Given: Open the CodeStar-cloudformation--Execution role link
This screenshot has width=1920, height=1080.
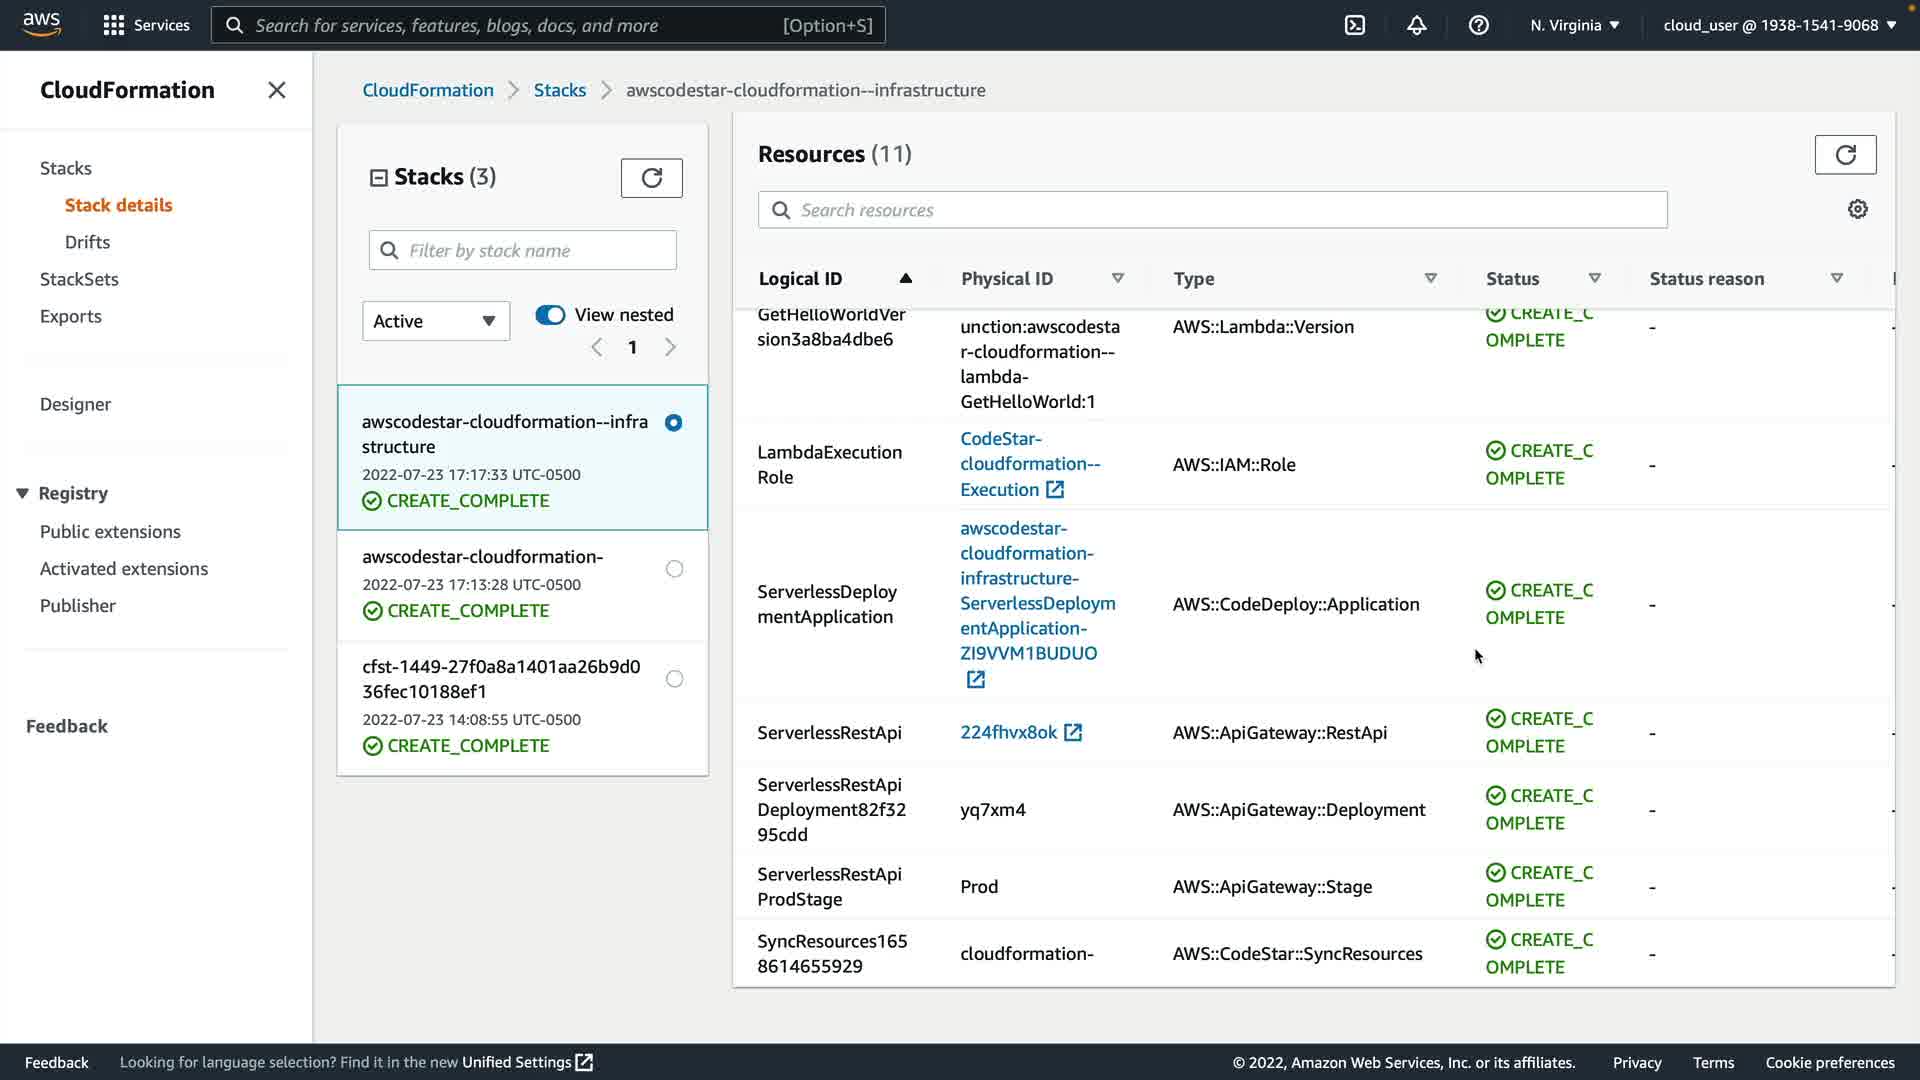Looking at the screenshot, I should pos(1029,464).
